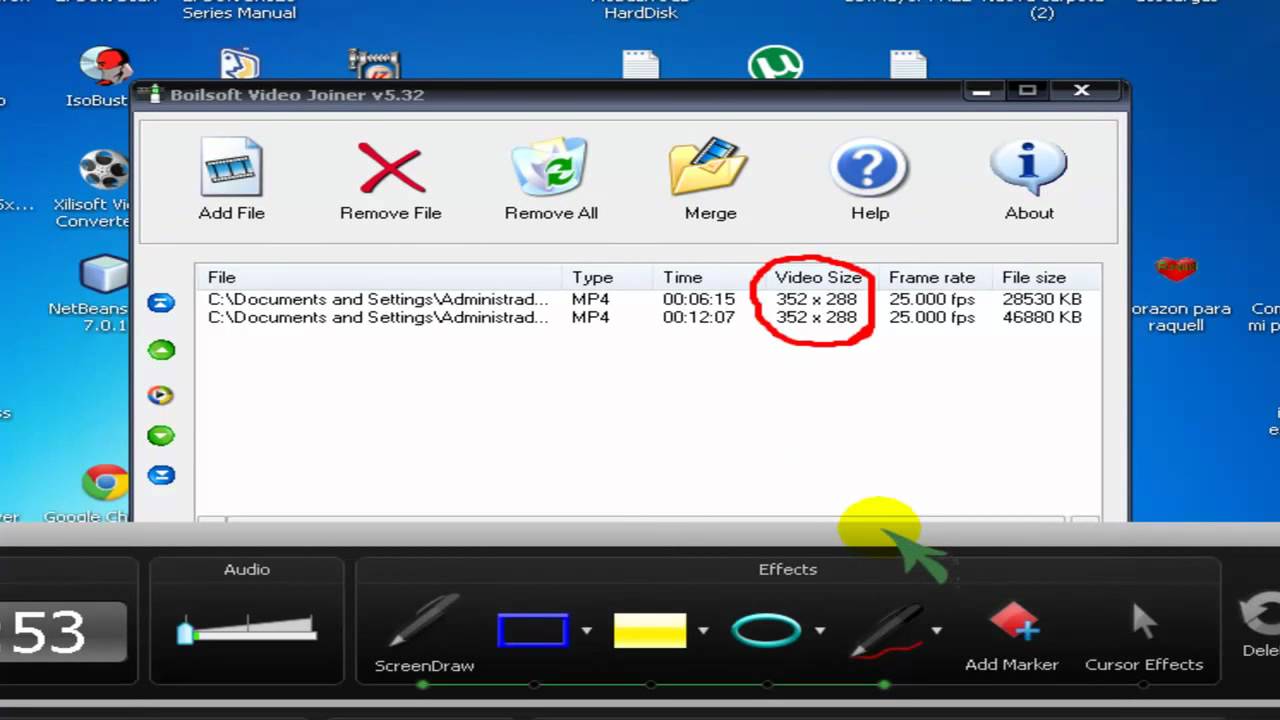The image size is (1280, 720).
Task: Open the corazon para raquell desktop icon
Action: (1176, 293)
